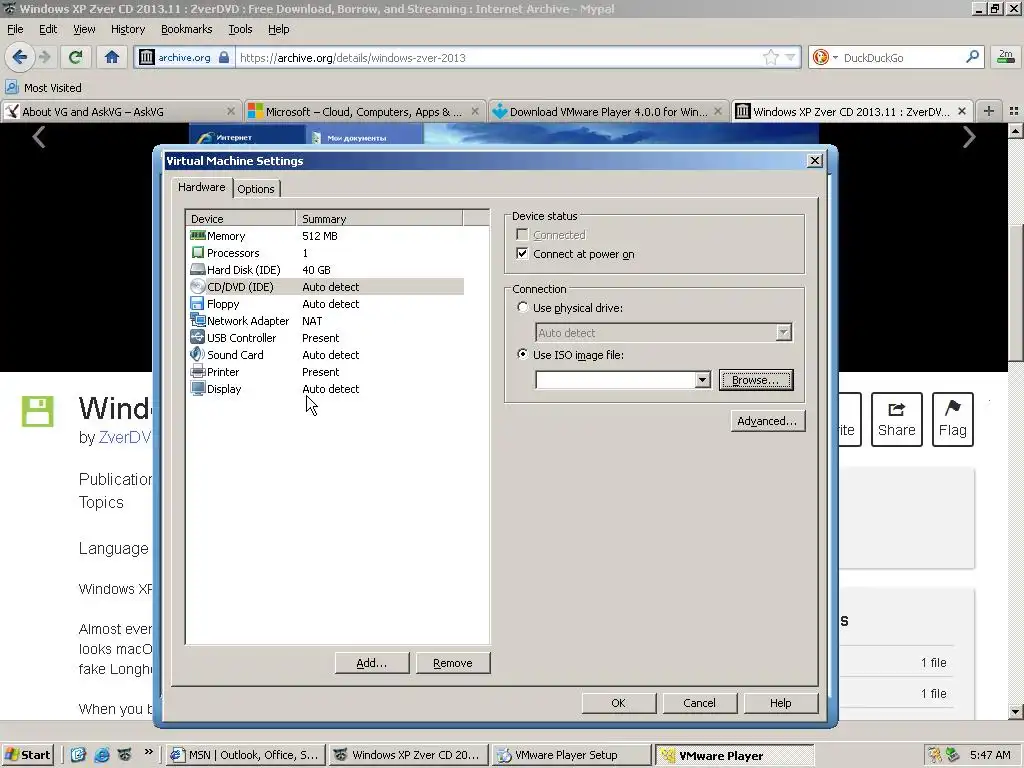Viewport: 1024px width, 768px height.
Task: Switch to the Hardware tab
Action: (x=201, y=187)
